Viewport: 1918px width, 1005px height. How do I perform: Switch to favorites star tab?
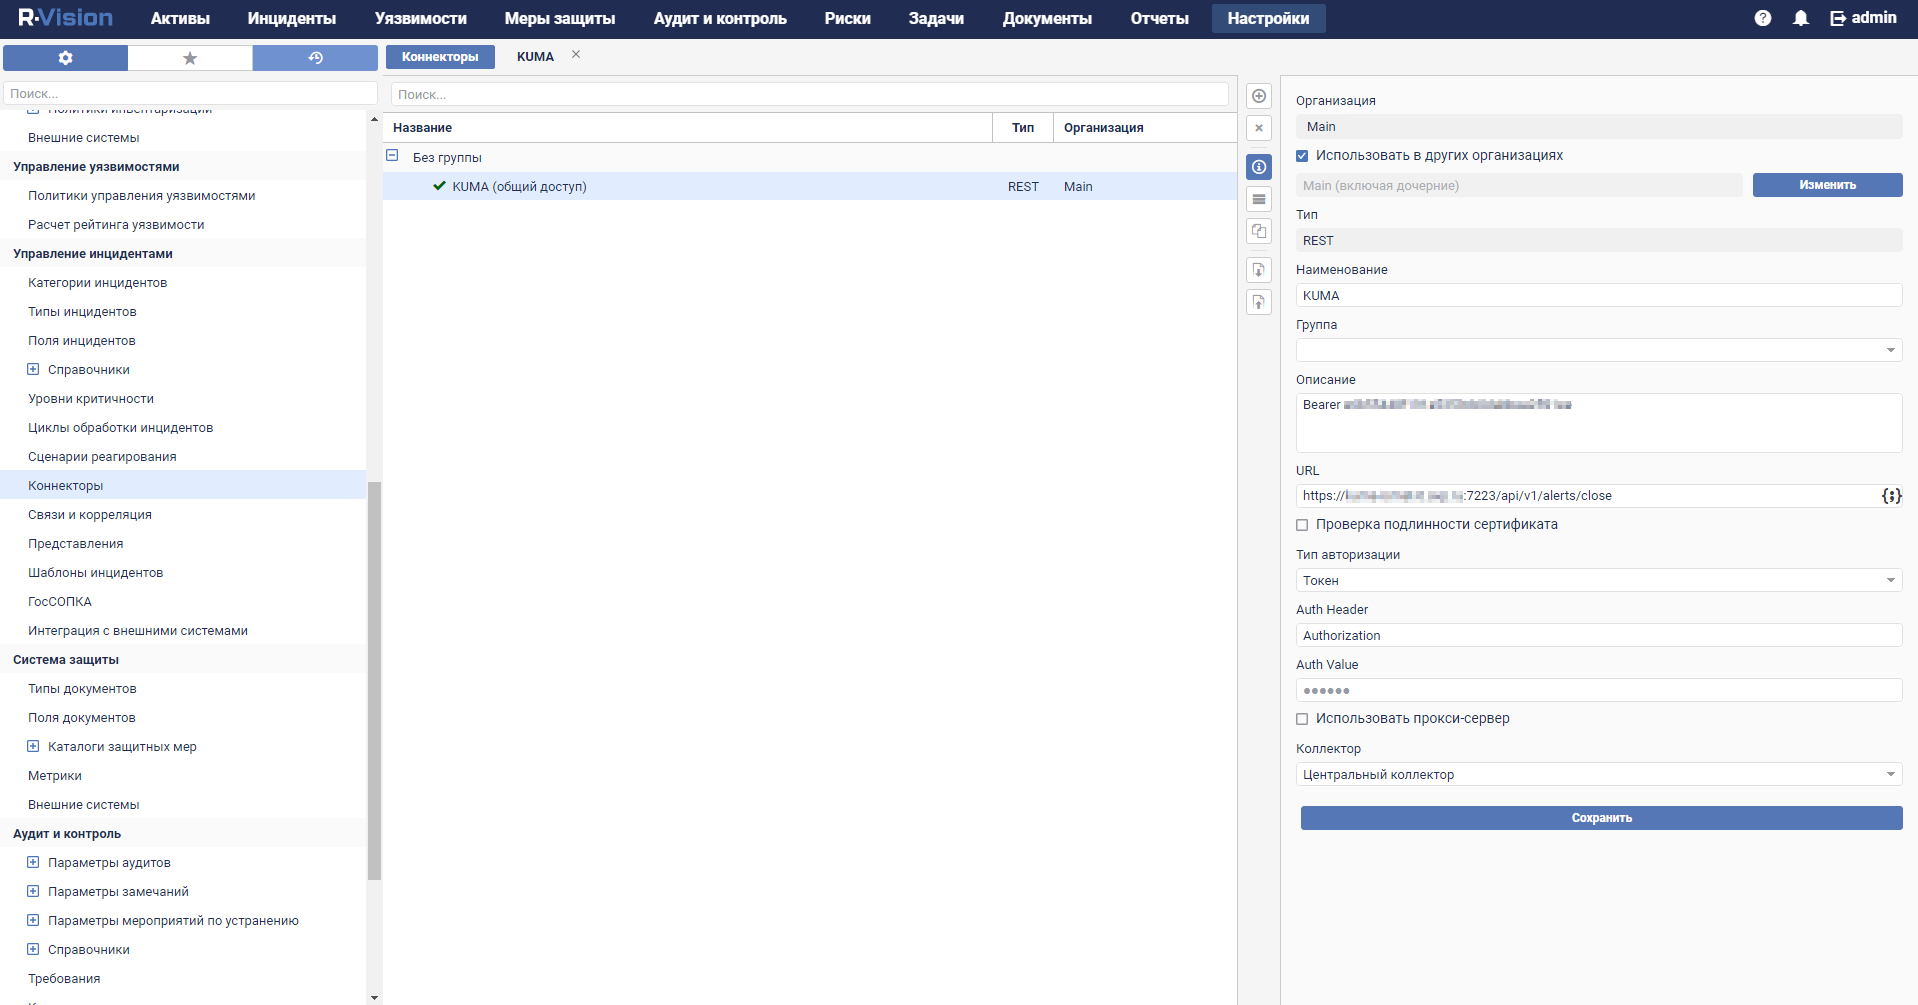tap(190, 58)
